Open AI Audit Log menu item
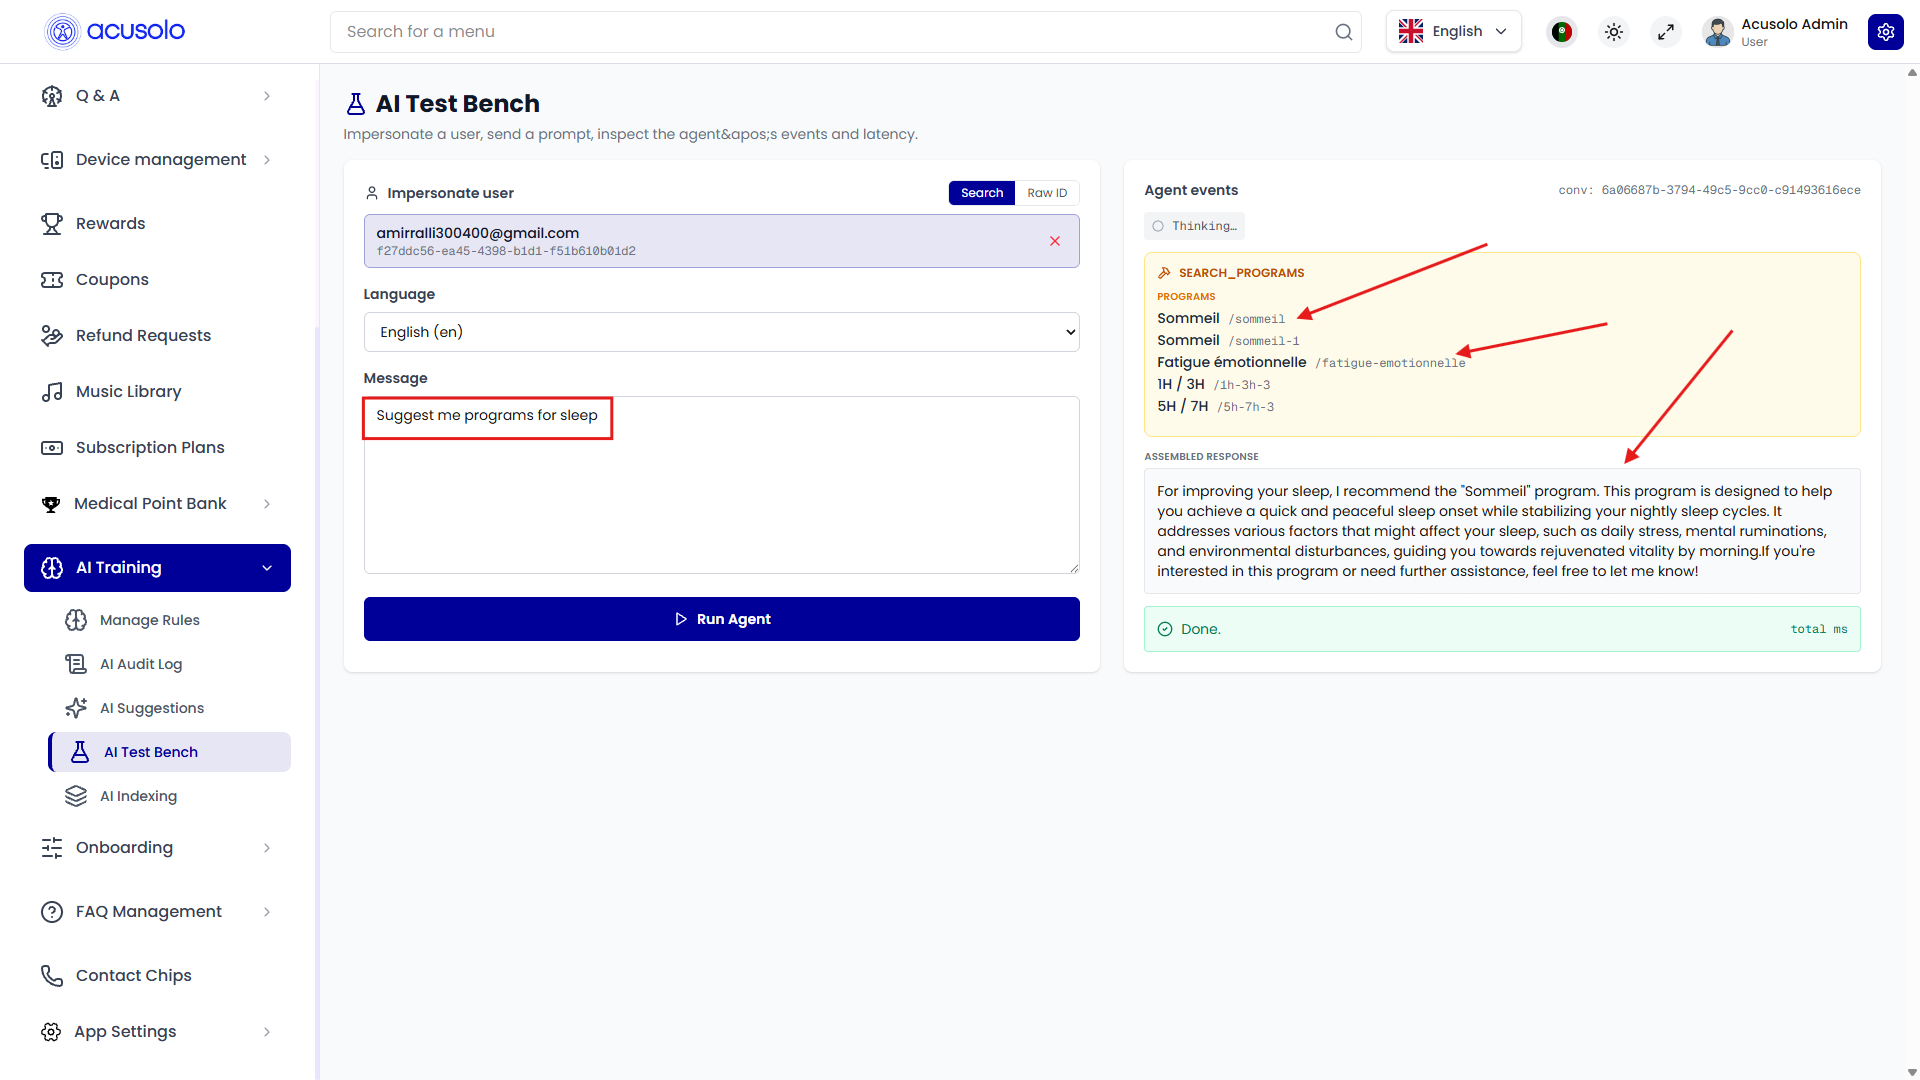1920x1080 pixels. coord(170,664)
